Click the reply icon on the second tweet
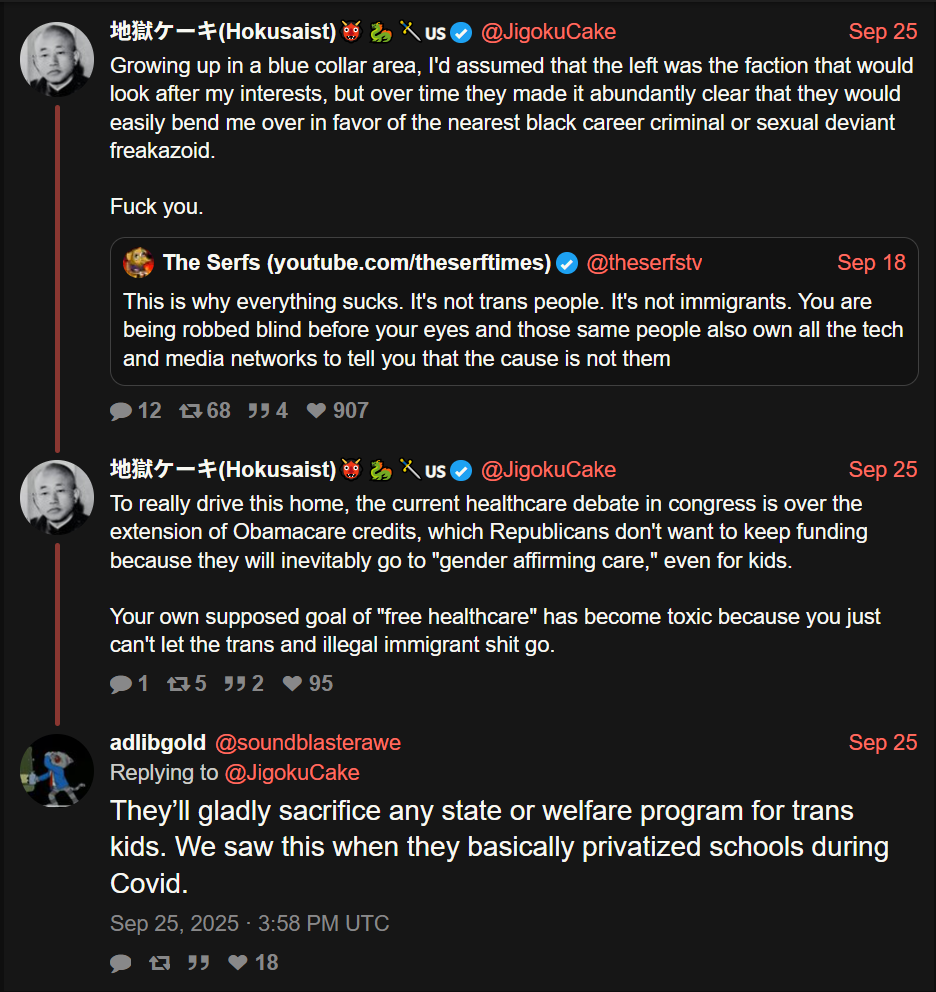The image size is (936, 992). 121,684
